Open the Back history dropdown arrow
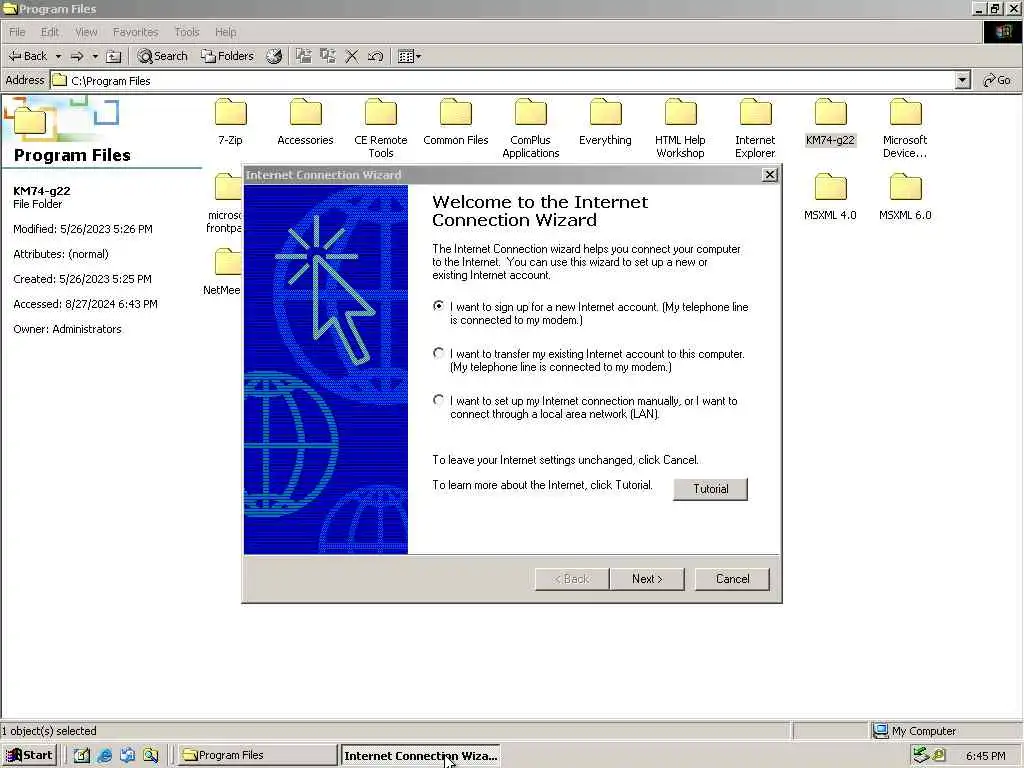This screenshot has height=768, width=1024. 57,56
